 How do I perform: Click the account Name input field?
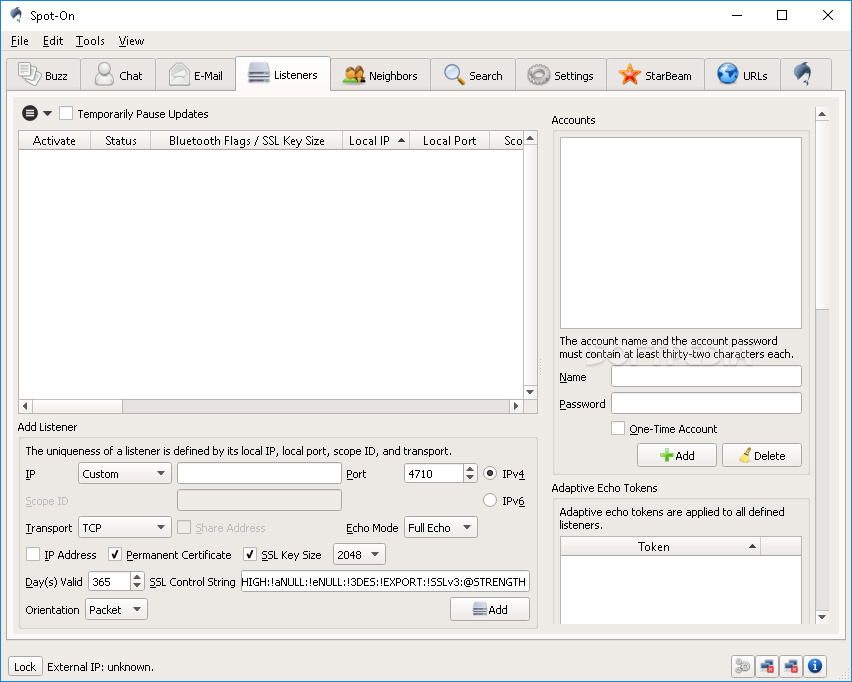(x=706, y=376)
